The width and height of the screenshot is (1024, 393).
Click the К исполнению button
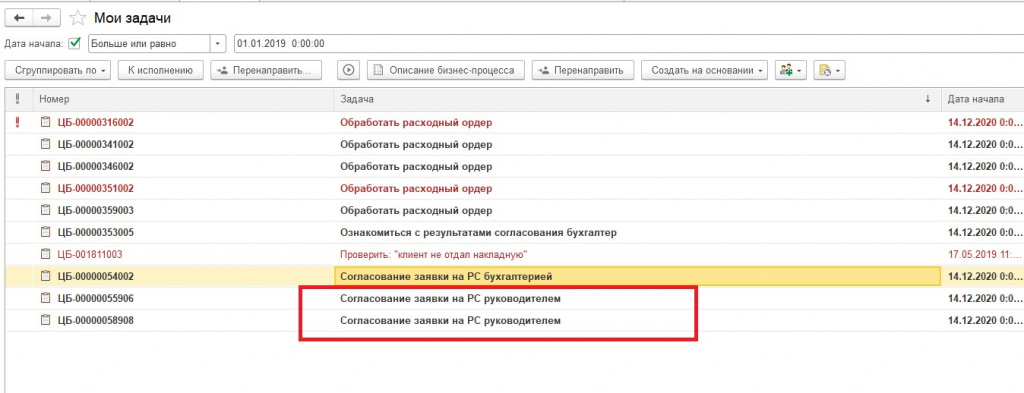coord(161,70)
